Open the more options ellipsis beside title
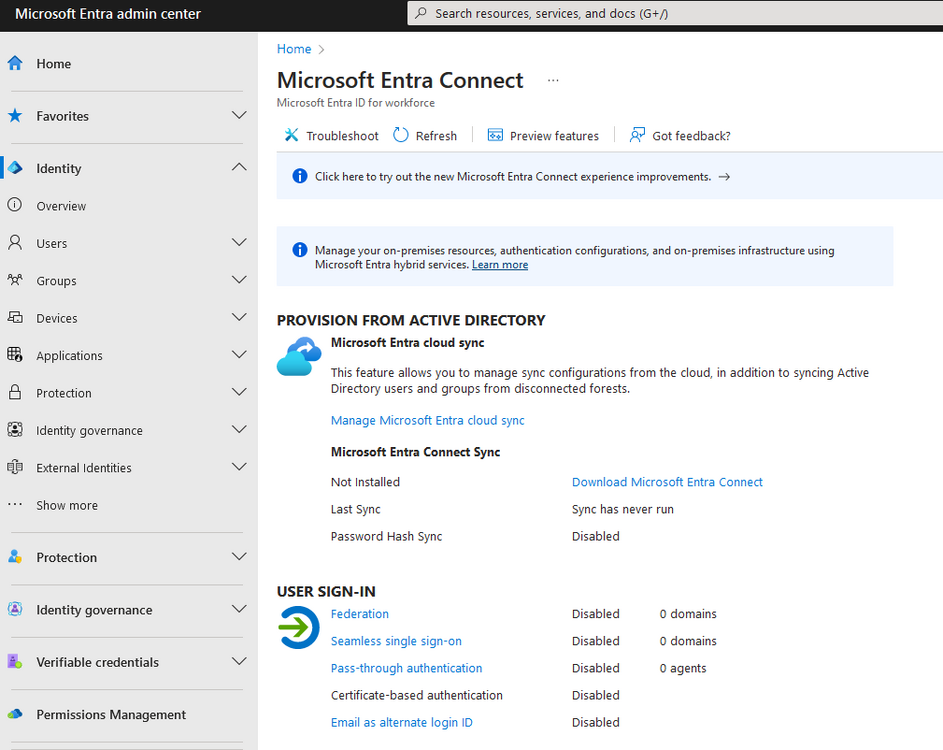This screenshot has height=750, width=943. [553, 80]
